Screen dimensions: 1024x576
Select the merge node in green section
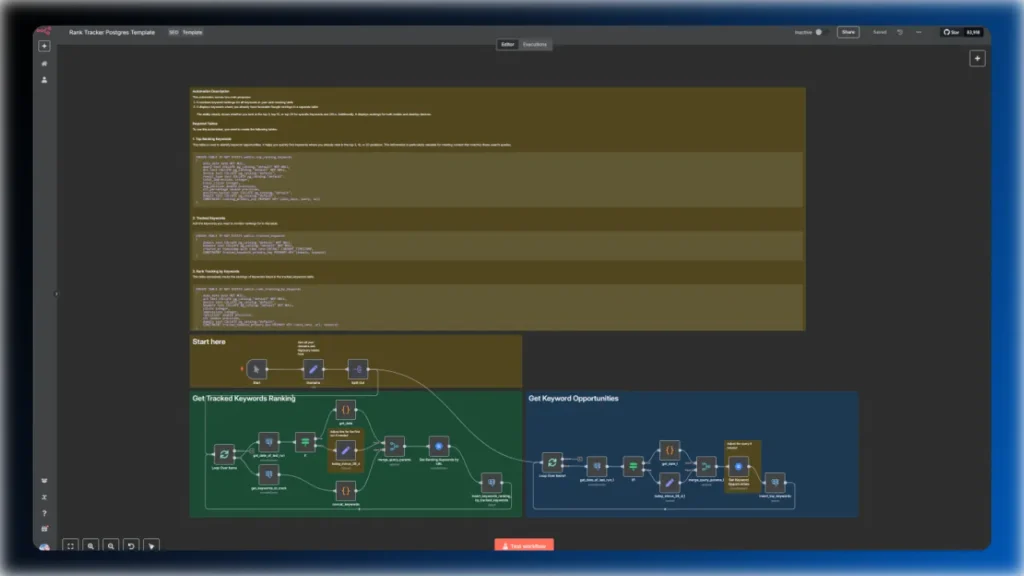click(x=394, y=446)
